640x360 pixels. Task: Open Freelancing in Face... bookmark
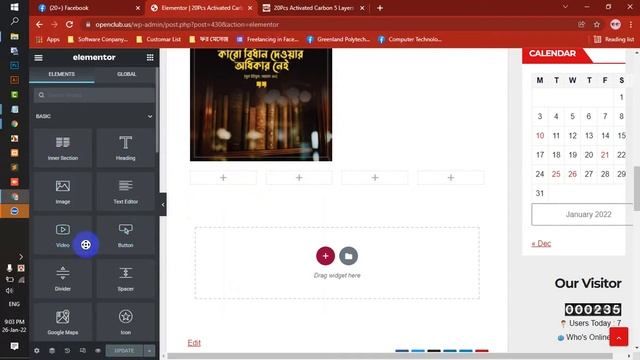268,39
